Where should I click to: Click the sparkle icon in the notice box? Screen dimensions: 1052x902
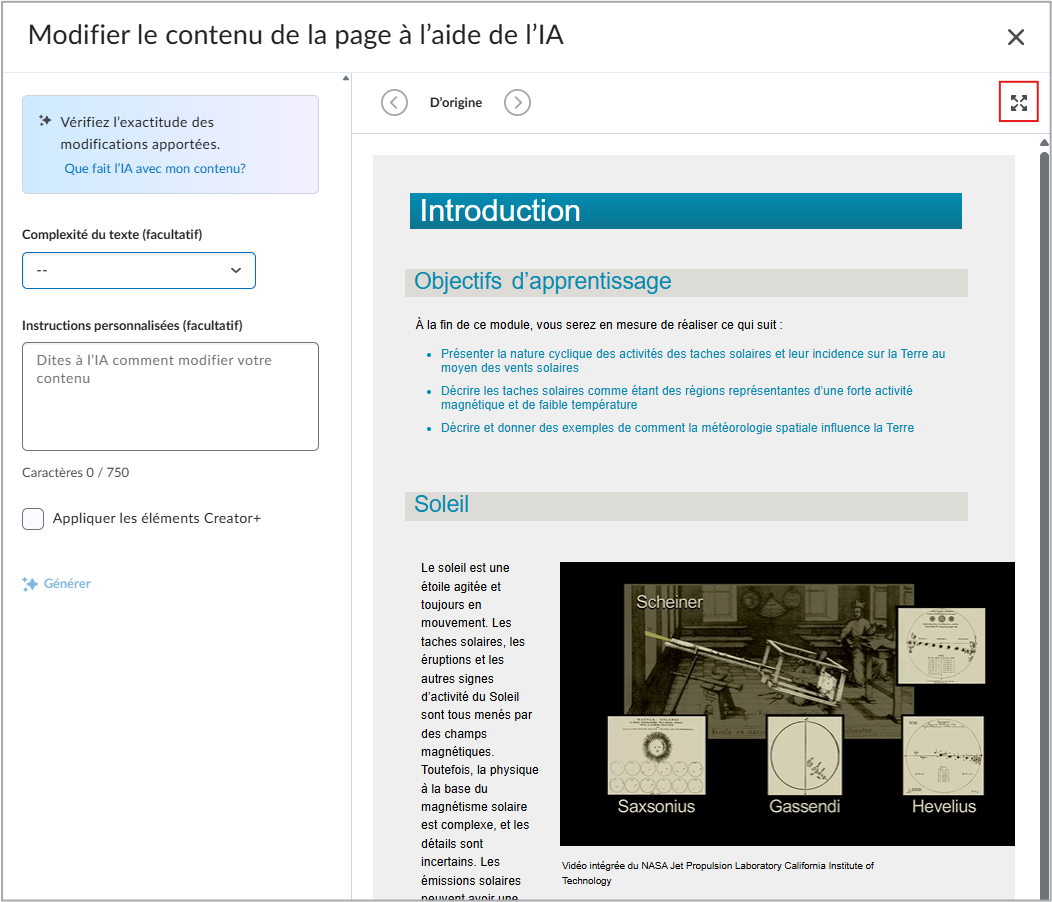point(45,121)
